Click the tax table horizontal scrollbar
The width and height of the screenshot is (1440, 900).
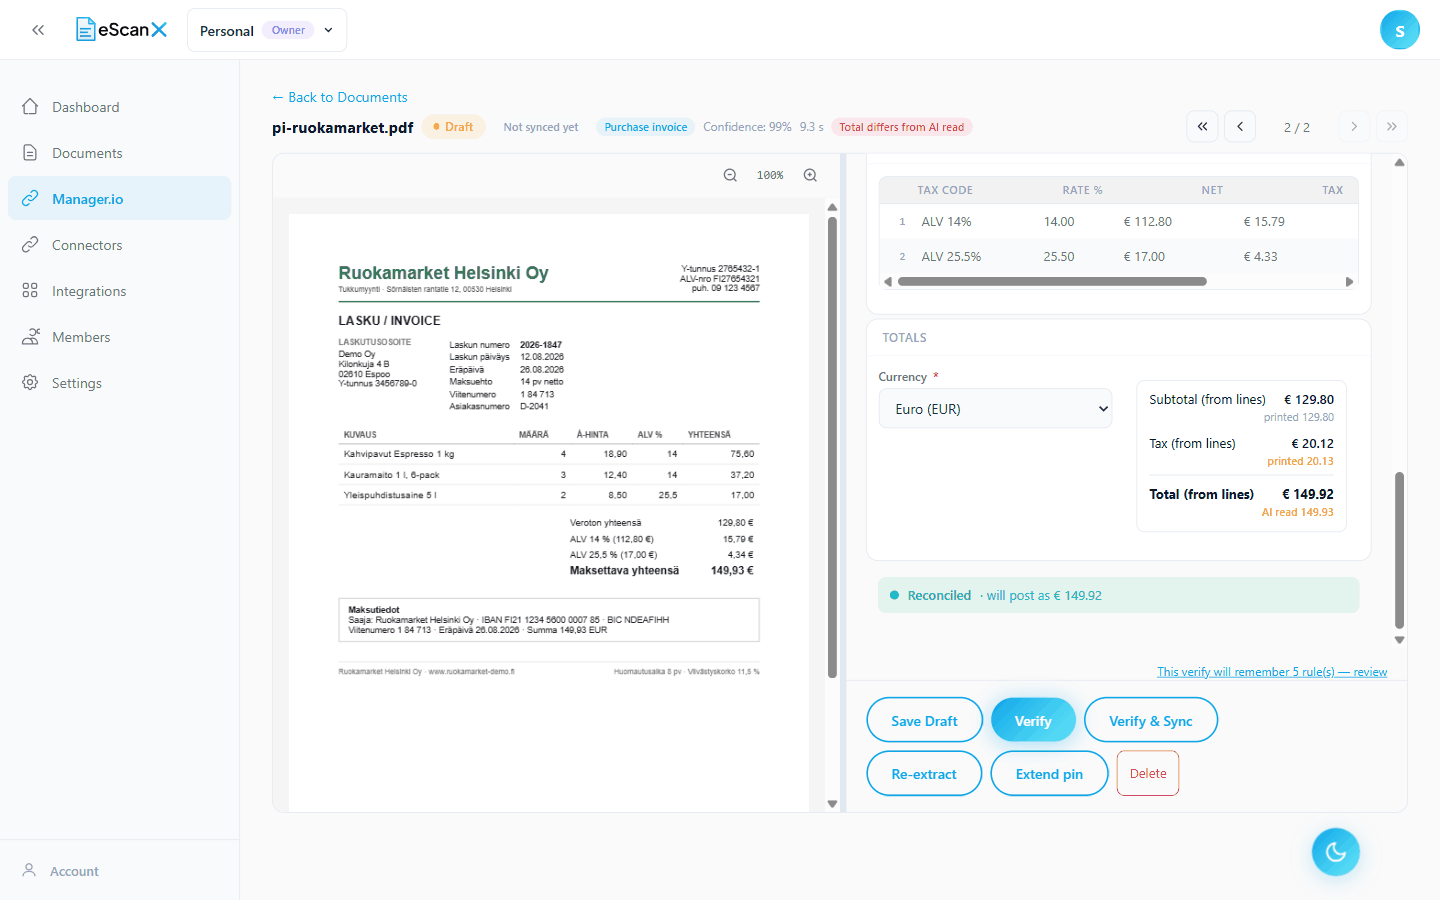point(1052,282)
